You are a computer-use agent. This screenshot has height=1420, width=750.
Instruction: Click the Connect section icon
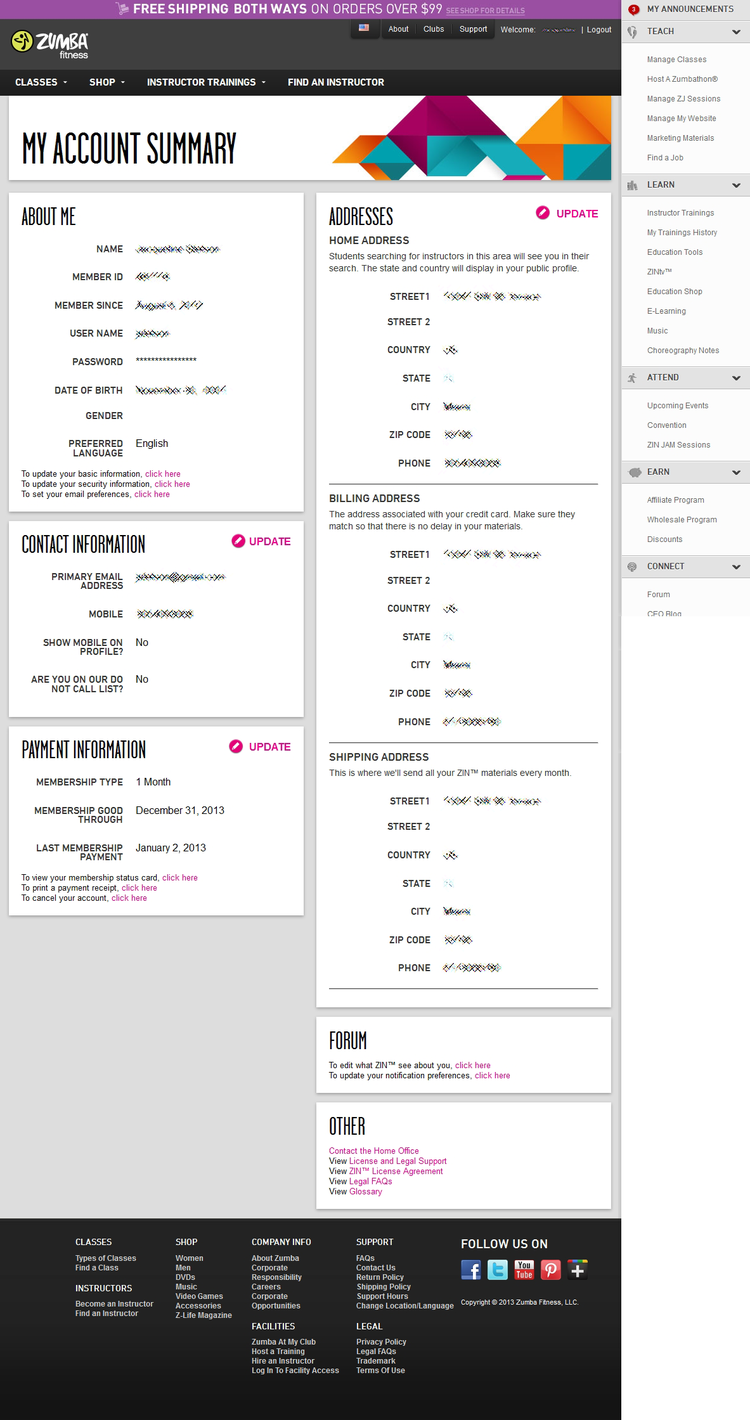[x=633, y=566]
